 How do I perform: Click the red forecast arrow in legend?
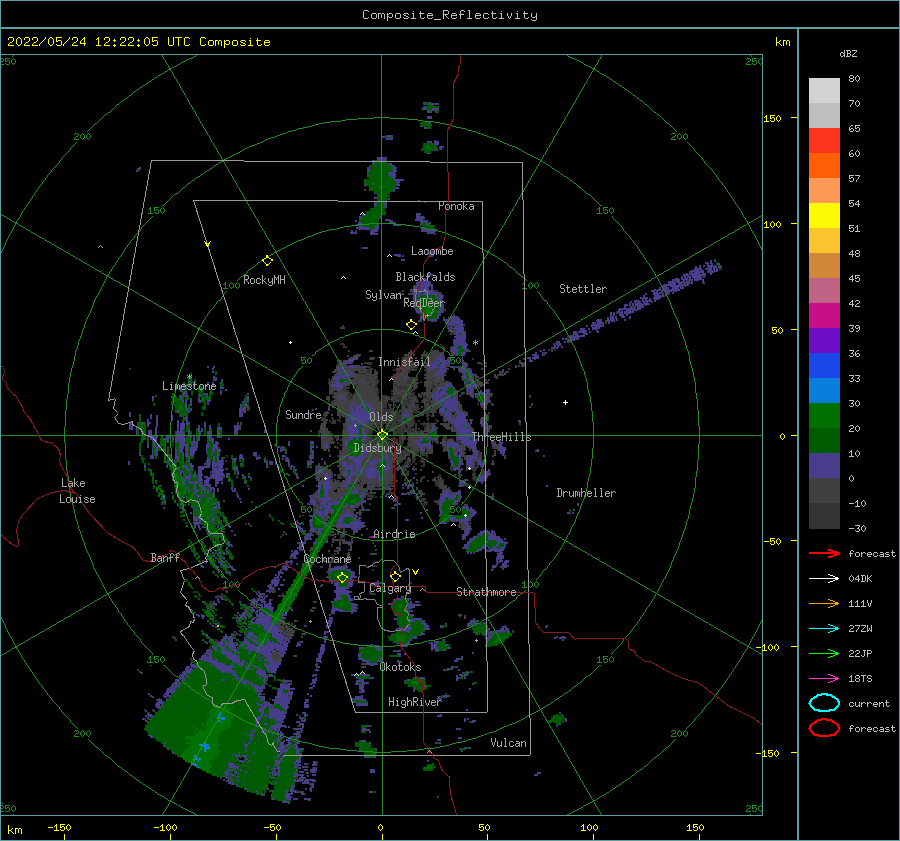tap(824, 553)
